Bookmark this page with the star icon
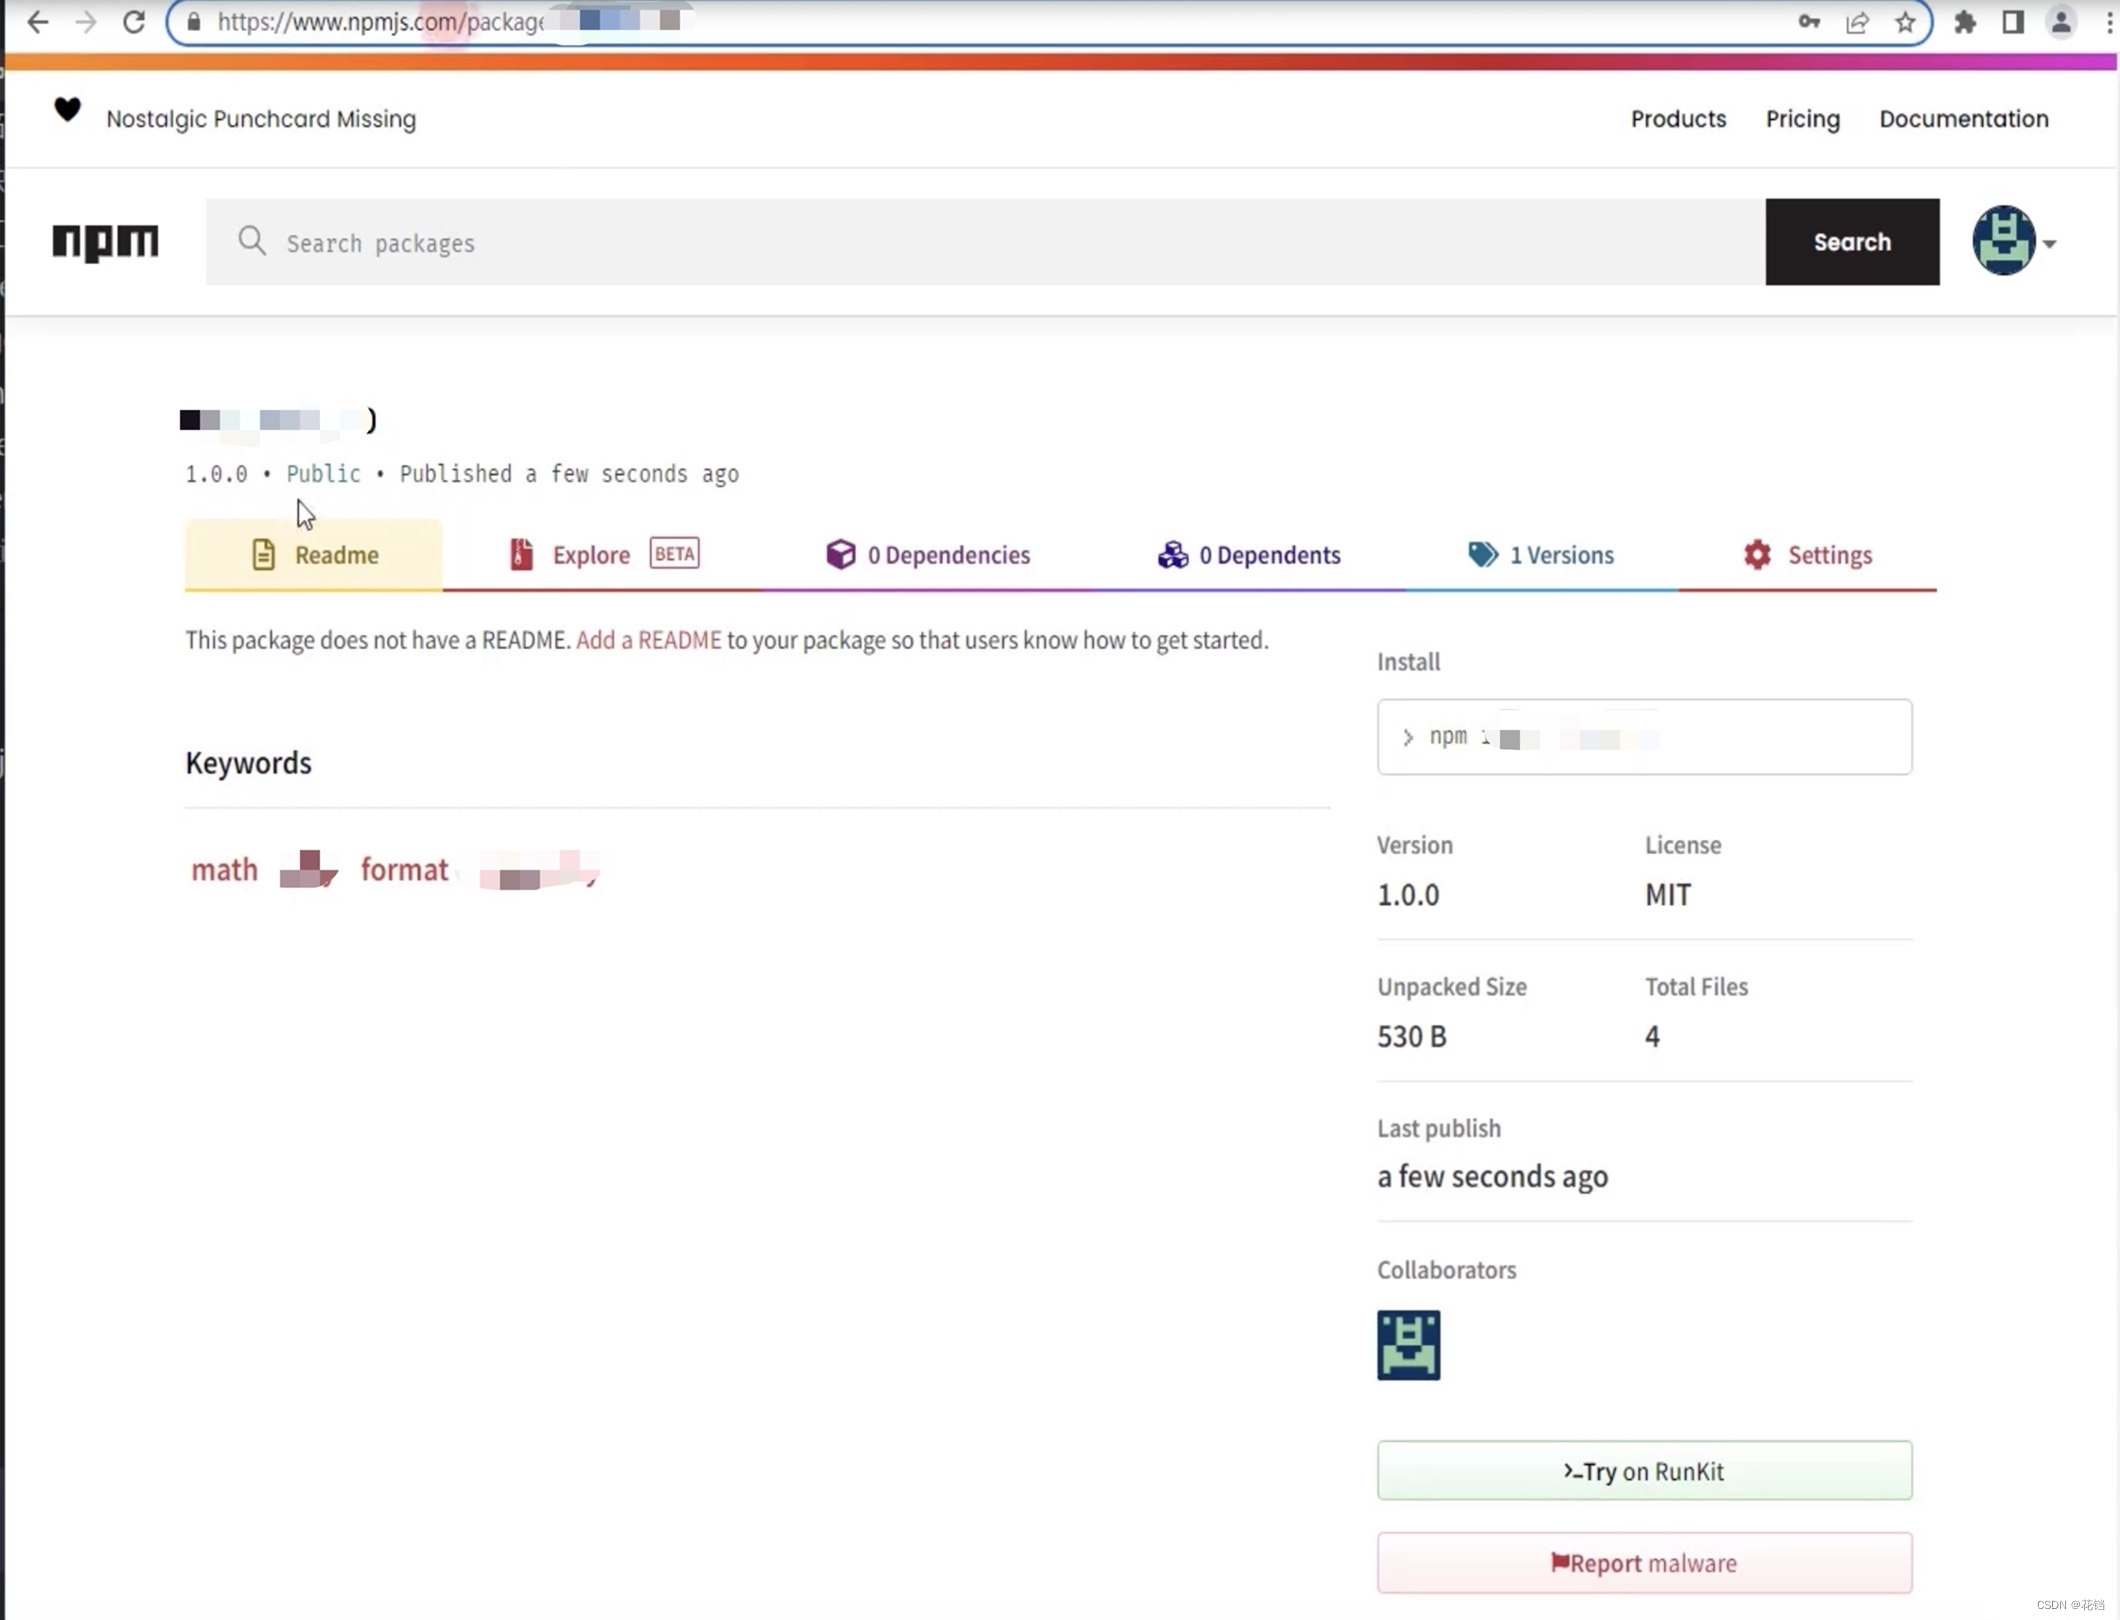 (x=1905, y=22)
